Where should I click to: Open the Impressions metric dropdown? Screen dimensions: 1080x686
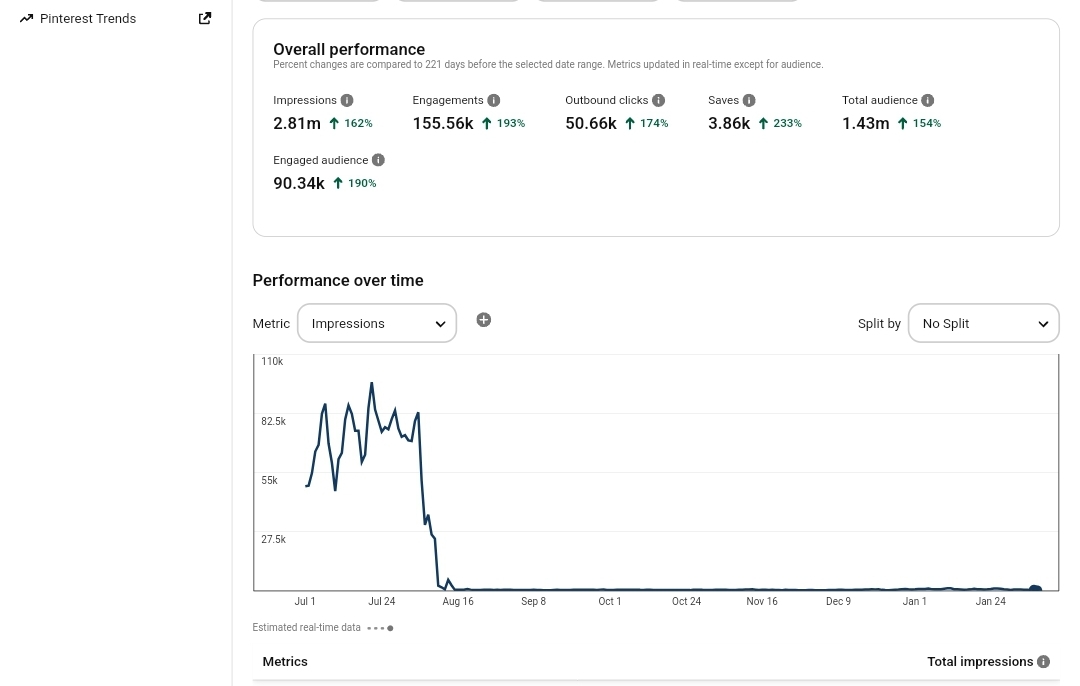coord(377,323)
